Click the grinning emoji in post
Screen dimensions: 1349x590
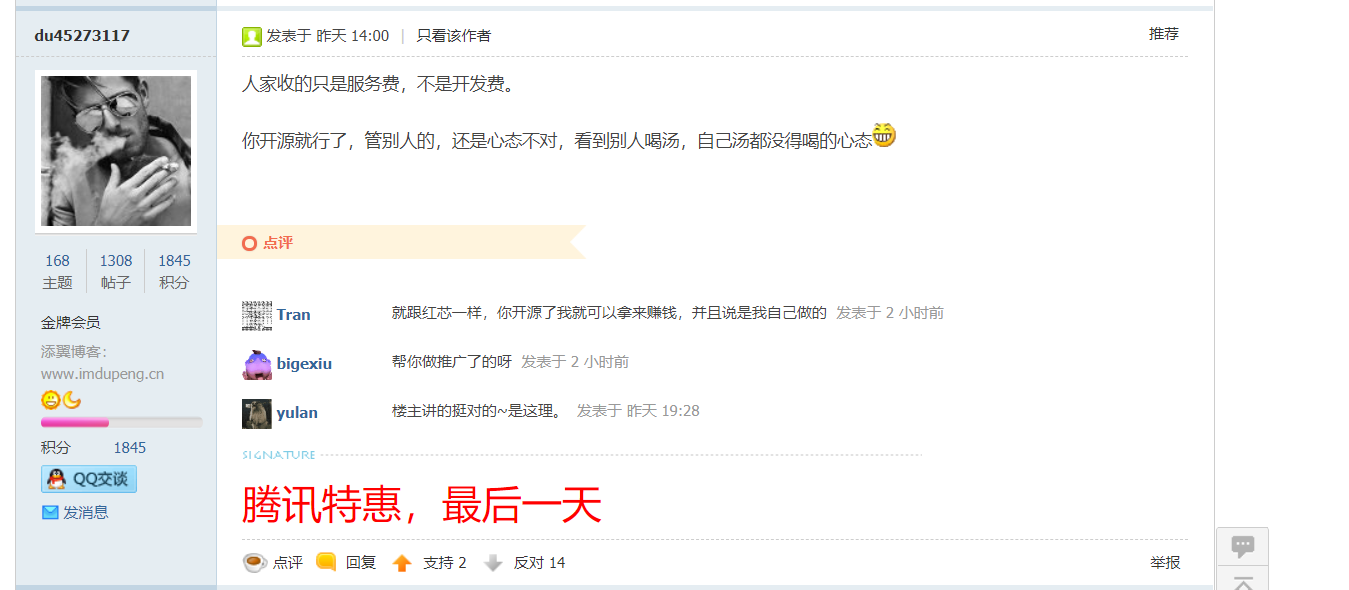coord(884,135)
